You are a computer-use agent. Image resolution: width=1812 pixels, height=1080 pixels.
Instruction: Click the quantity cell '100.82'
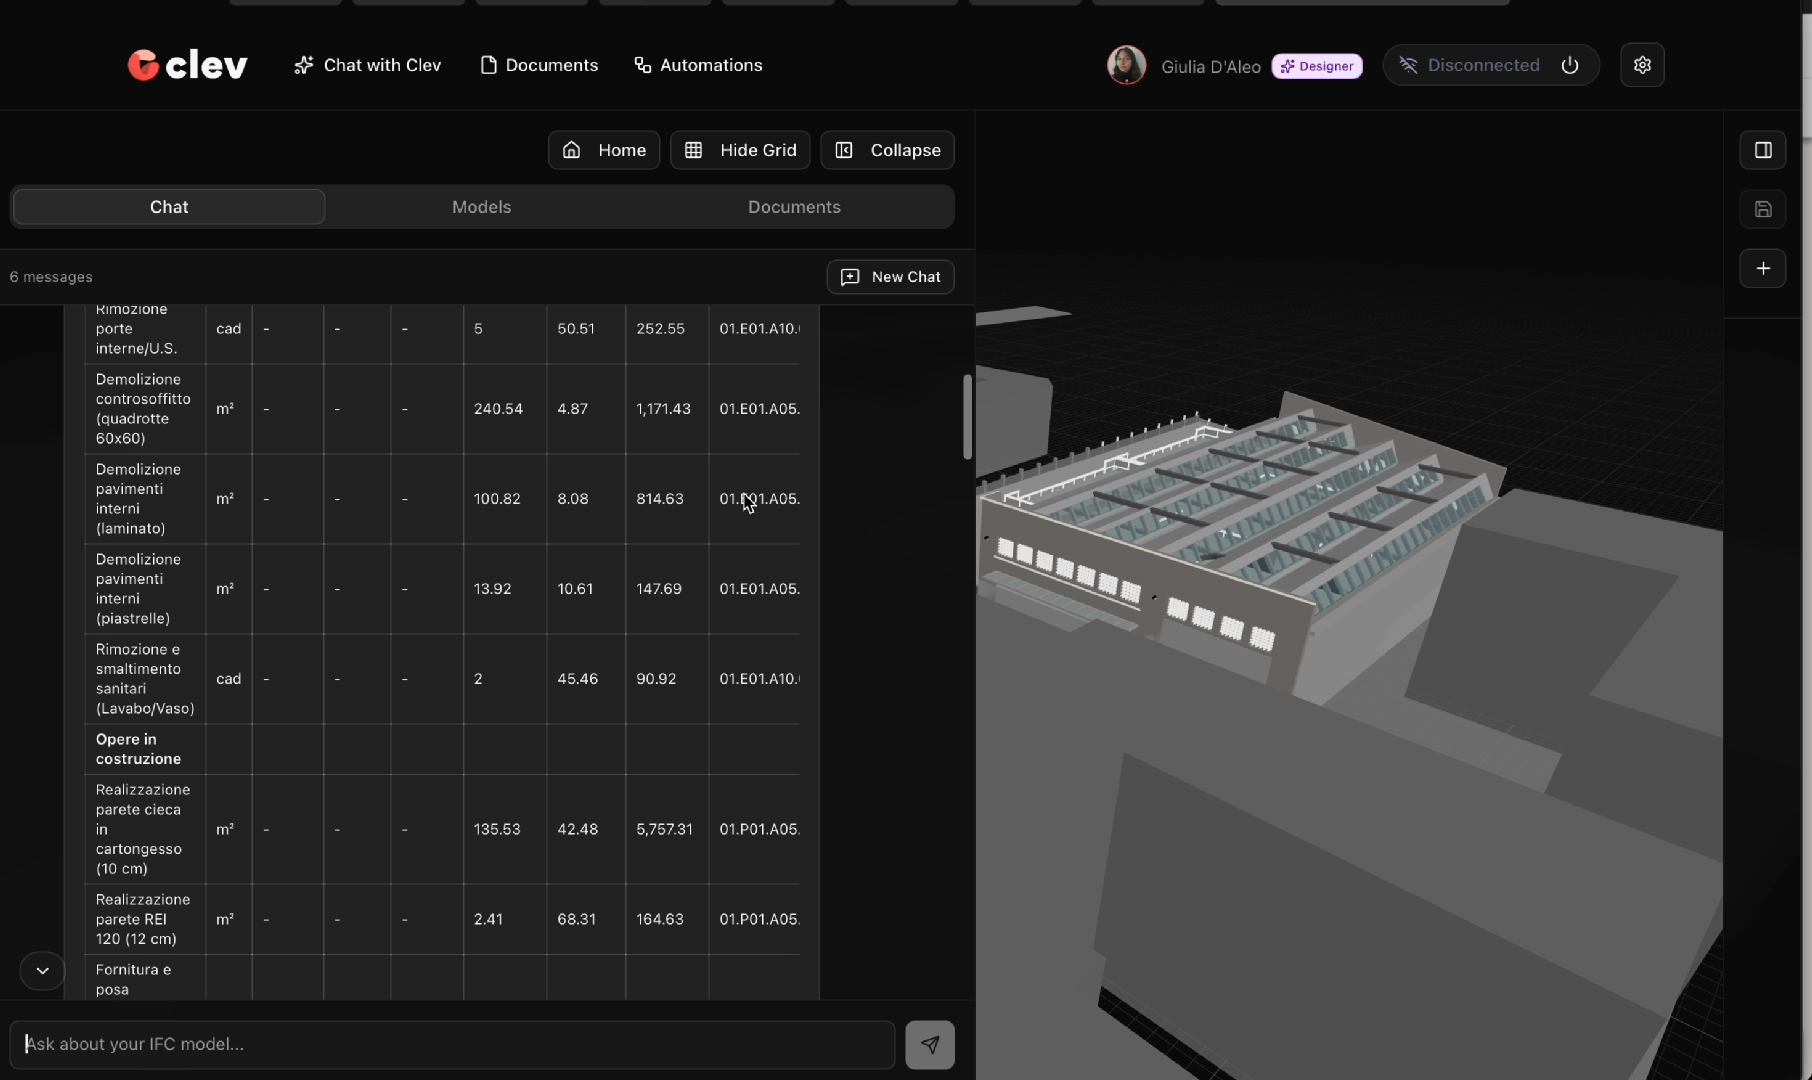497,499
